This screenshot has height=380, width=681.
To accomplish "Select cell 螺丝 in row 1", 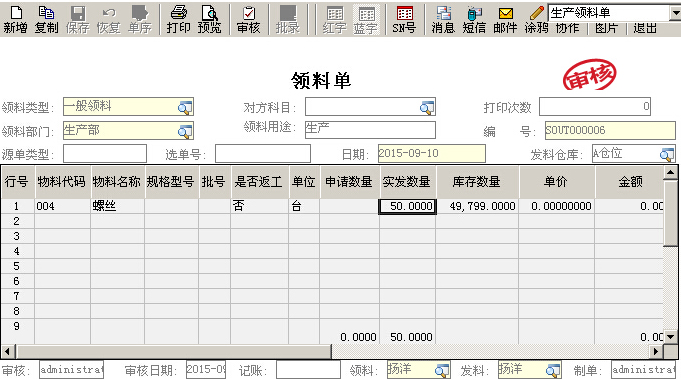I will [117, 206].
